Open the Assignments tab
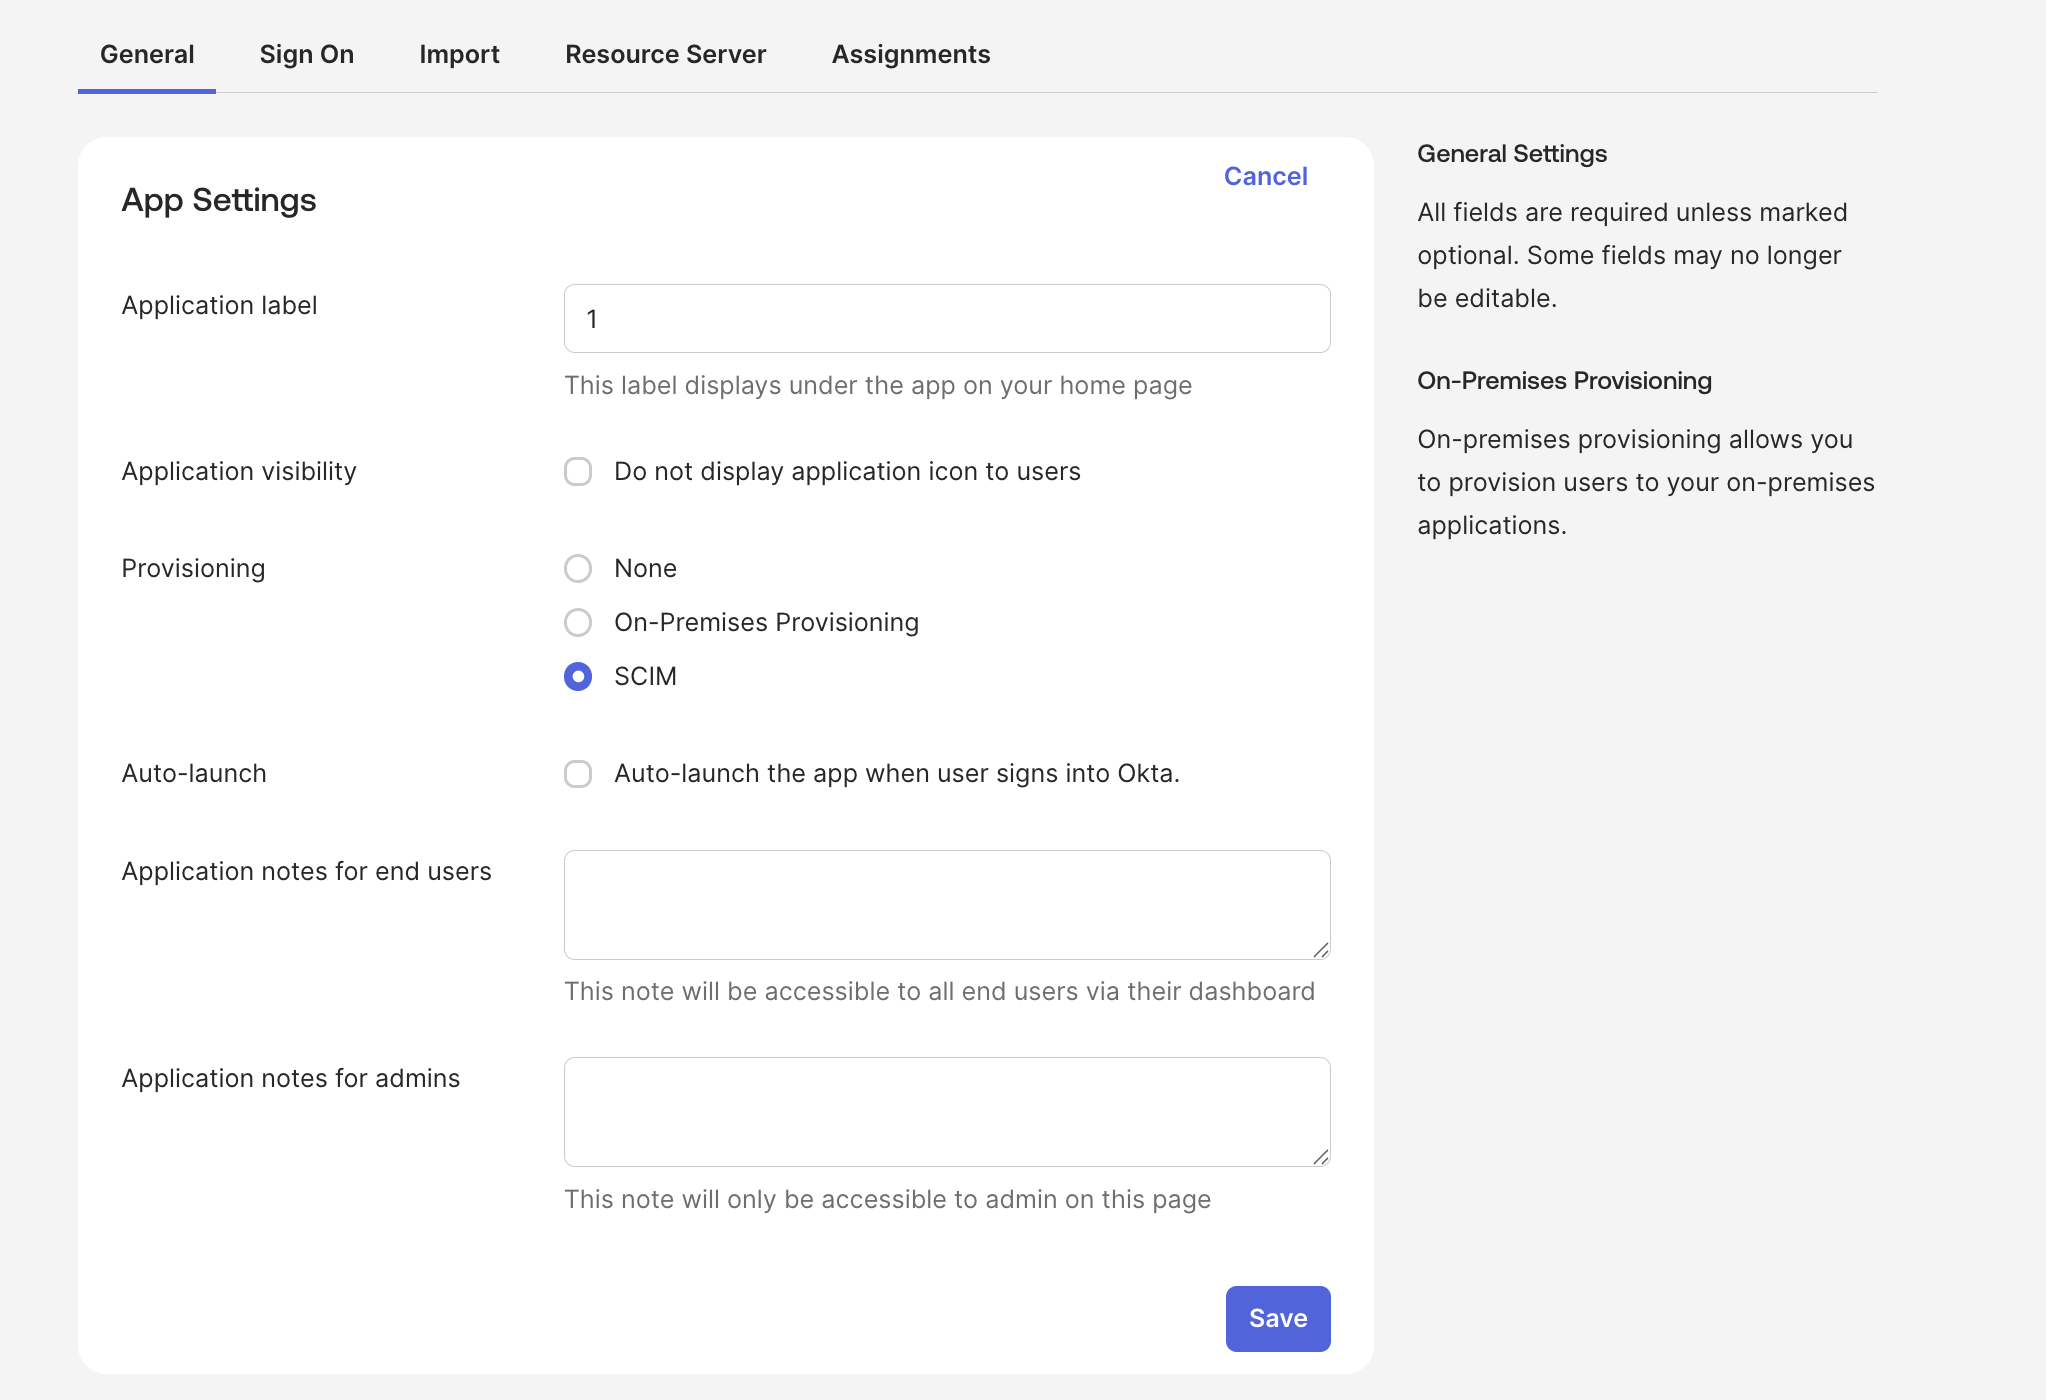 [911, 54]
